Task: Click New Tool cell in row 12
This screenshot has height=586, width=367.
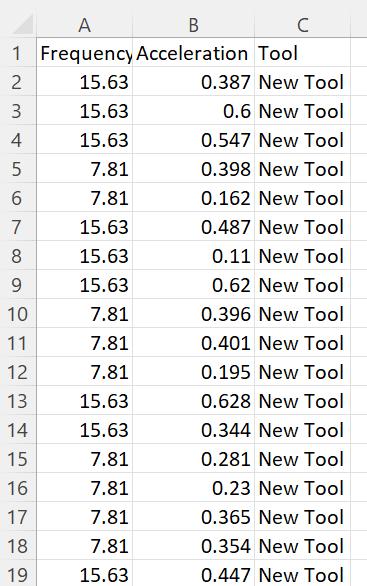Action: (x=302, y=371)
